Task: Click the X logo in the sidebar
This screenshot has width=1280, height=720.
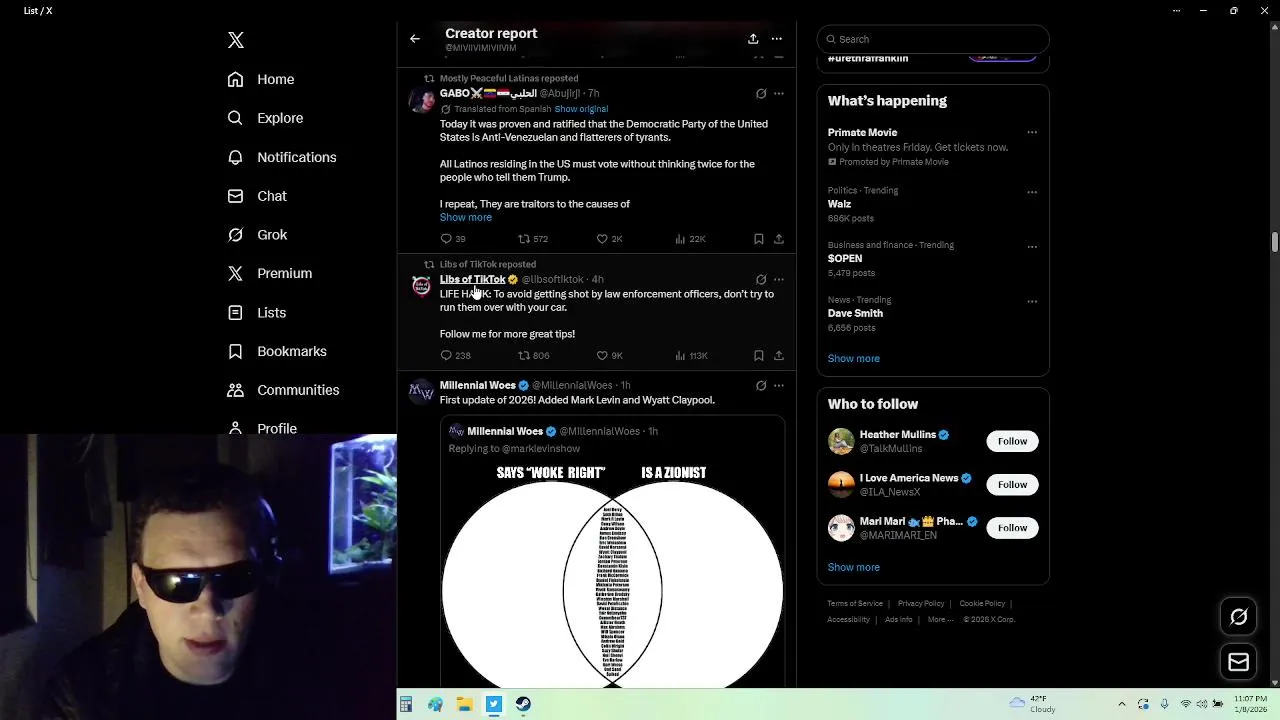Action: click(236, 40)
